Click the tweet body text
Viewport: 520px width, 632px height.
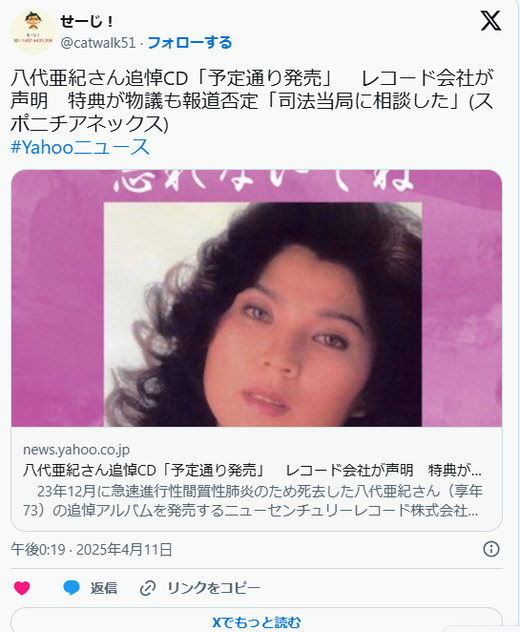pos(252,101)
